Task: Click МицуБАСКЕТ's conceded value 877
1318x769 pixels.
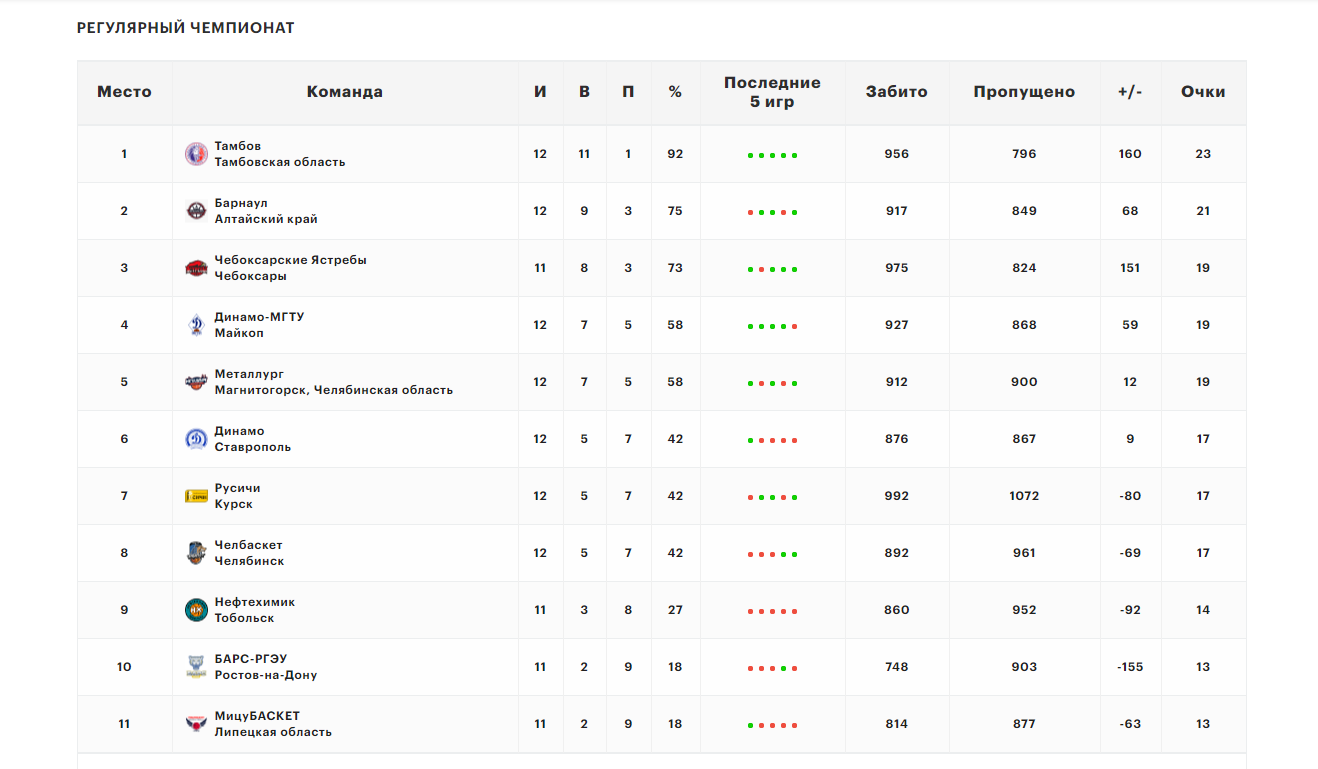Action: click(1024, 724)
